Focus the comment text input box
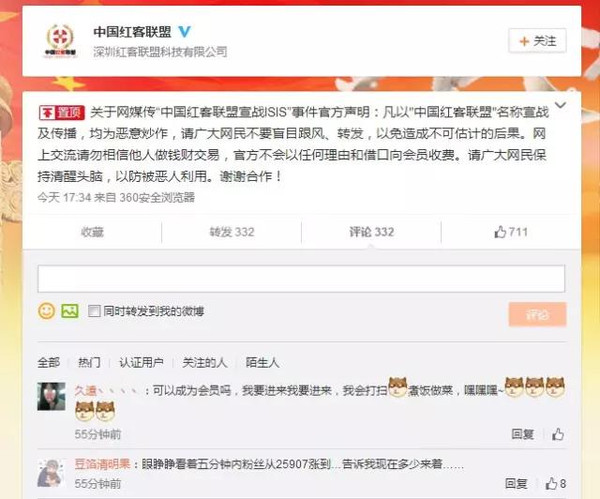This screenshot has width=600, height=499. click(x=301, y=279)
